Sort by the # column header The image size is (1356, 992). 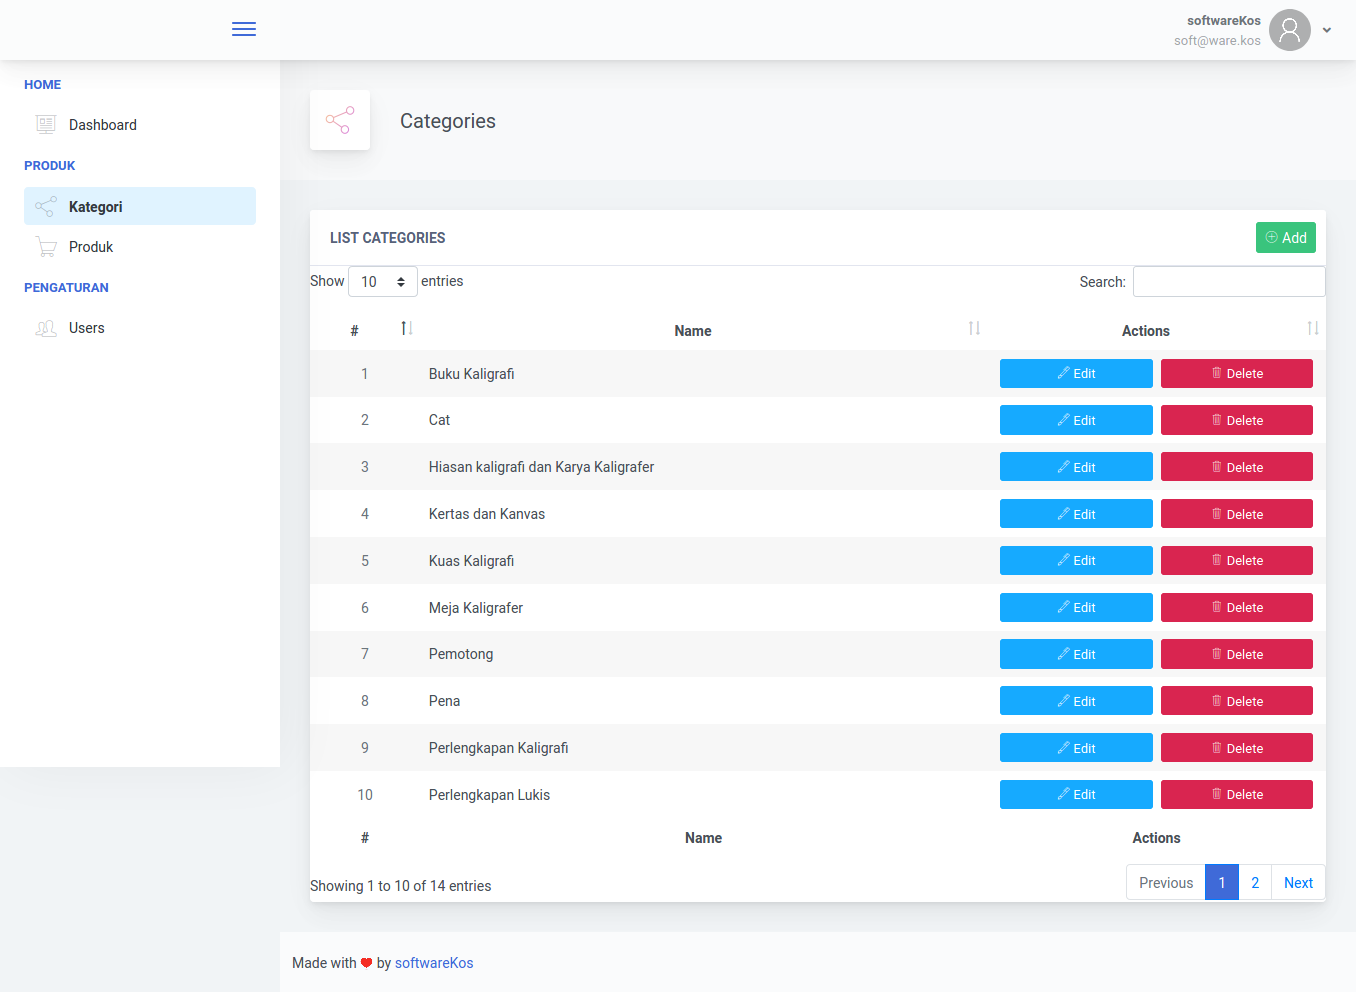[365, 330]
